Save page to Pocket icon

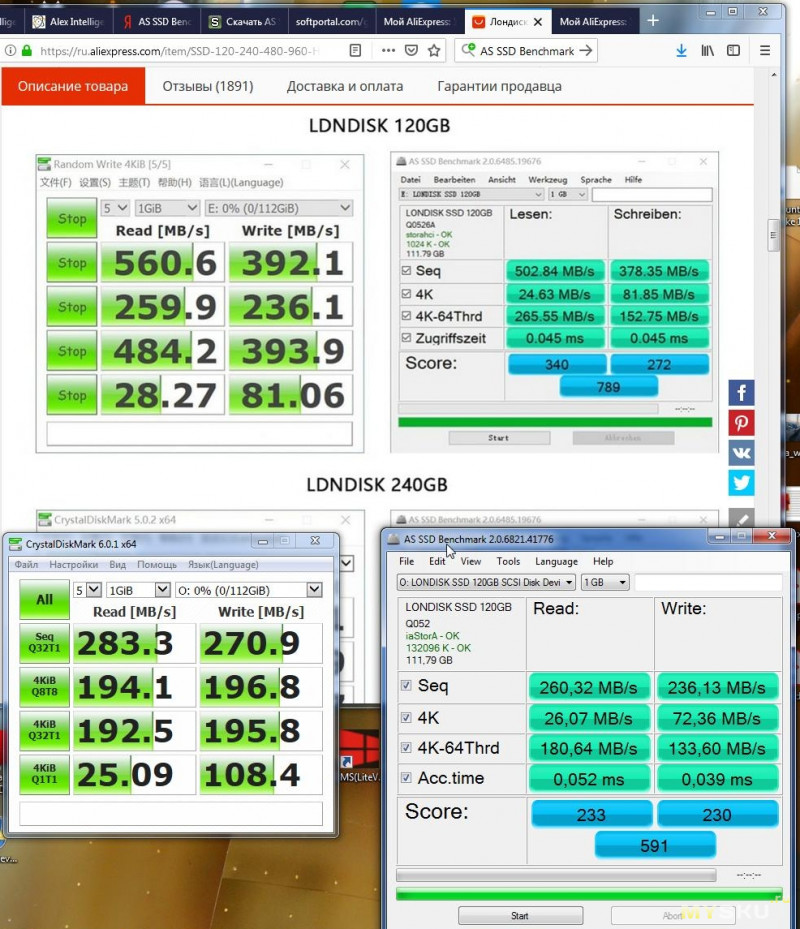click(411, 51)
